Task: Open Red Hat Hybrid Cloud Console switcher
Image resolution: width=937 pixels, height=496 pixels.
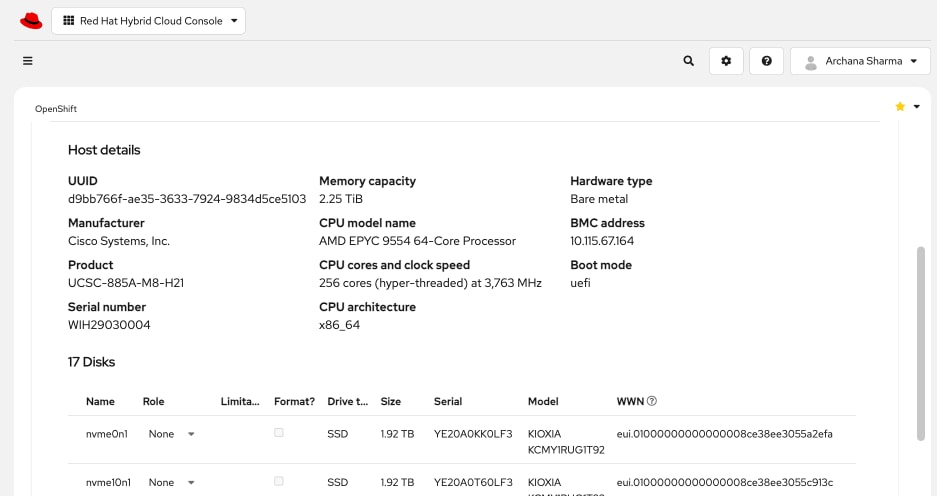Action: point(148,21)
